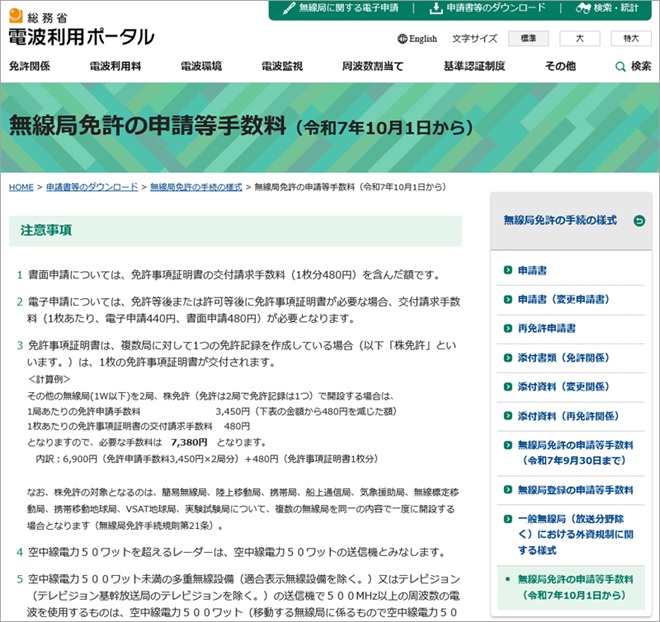
Task: Open the 申請書（変更申請書） sidebar link
Action: (x=563, y=299)
